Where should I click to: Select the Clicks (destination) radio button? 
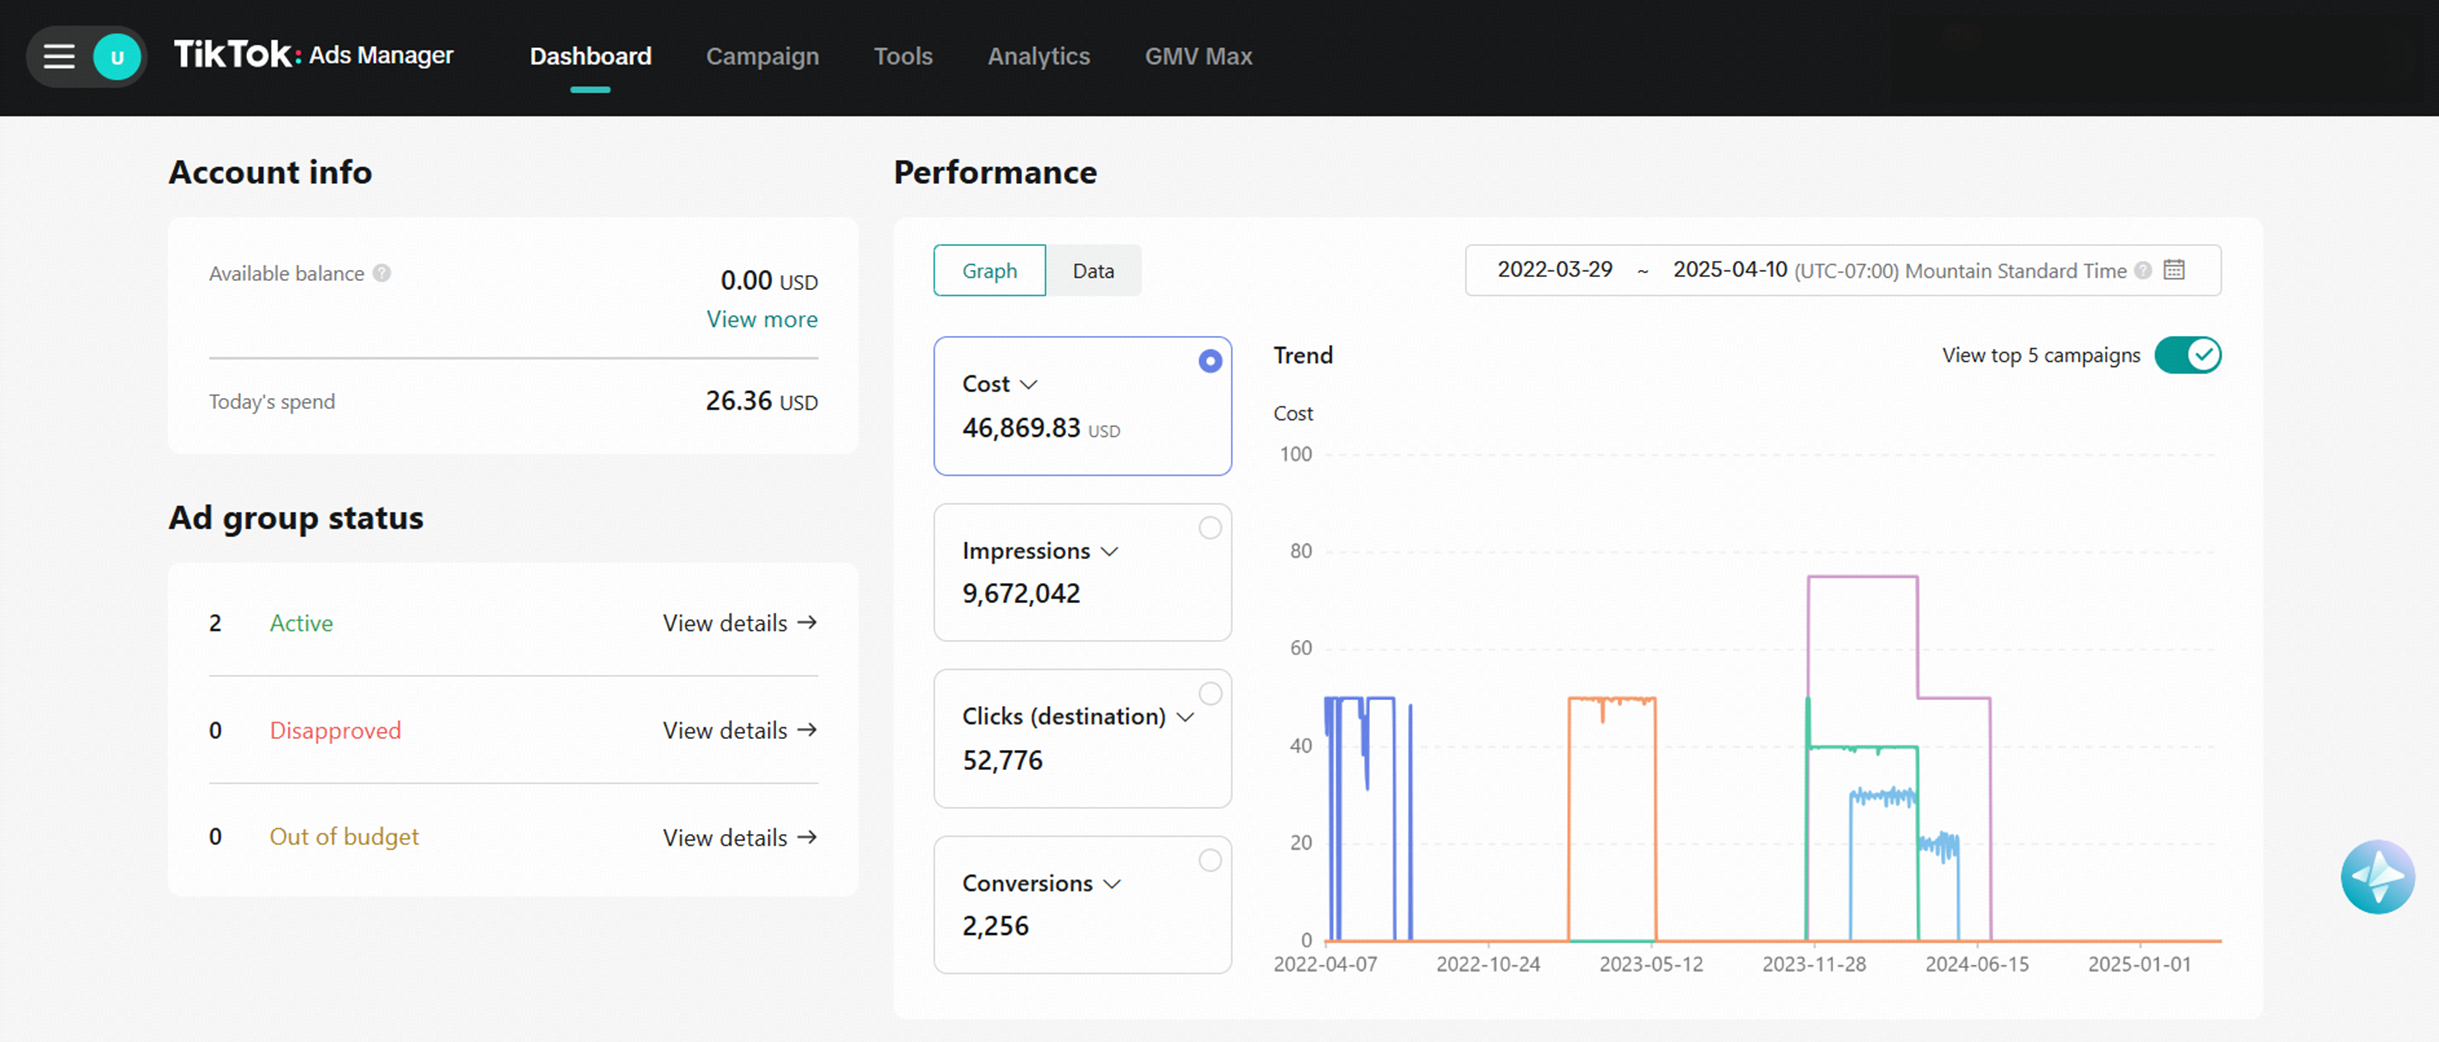tap(1210, 694)
